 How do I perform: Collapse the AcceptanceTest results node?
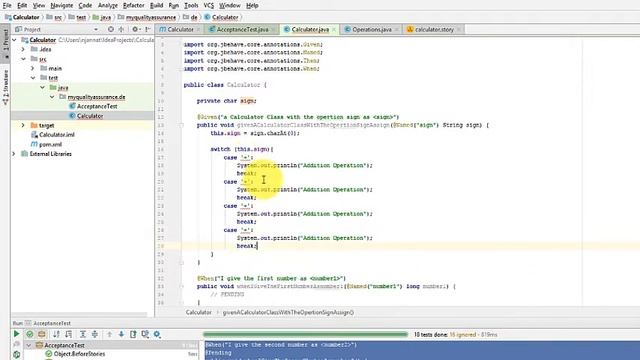pyautogui.click(x=29, y=345)
